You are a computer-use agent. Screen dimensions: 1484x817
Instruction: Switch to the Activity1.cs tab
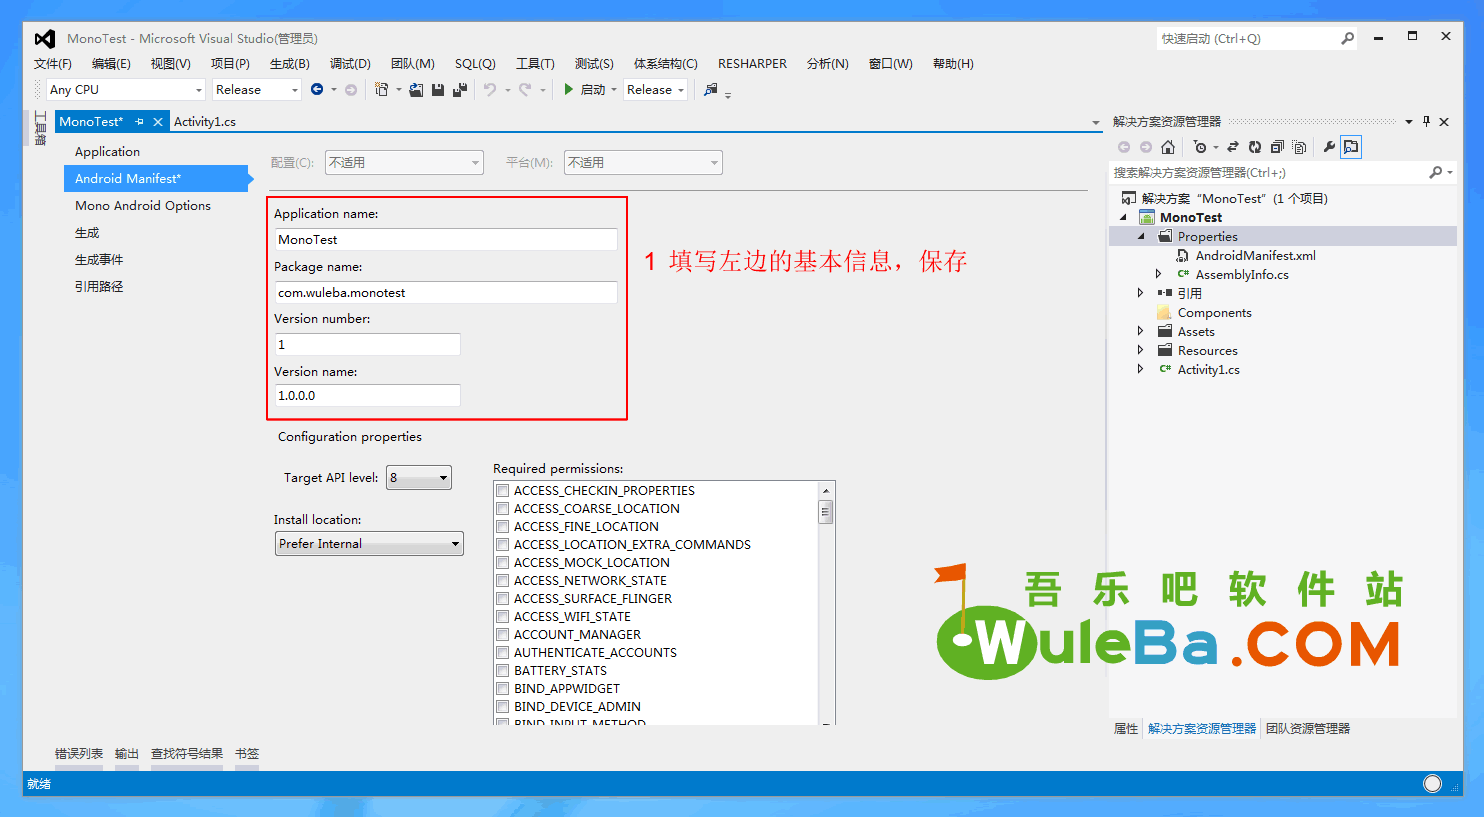click(x=205, y=122)
